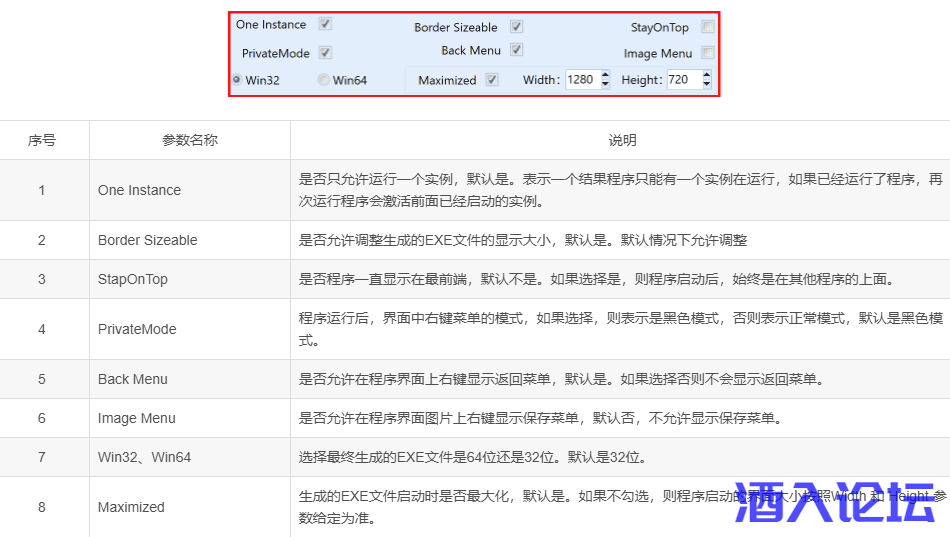The height and width of the screenshot is (537, 950).
Task: Enable the Image Menu checkbox
Action: (x=708, y=53)
